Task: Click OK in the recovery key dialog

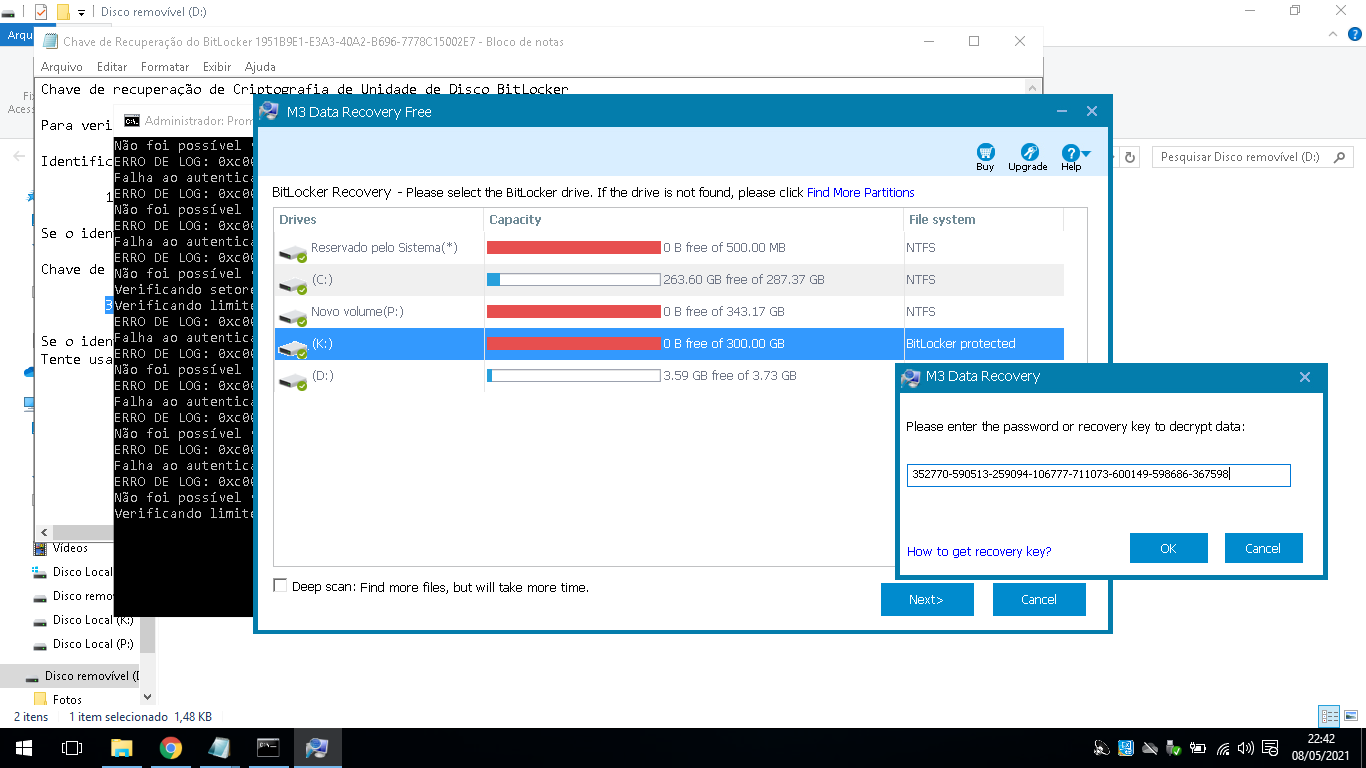Action: (x=1169, y=548)
